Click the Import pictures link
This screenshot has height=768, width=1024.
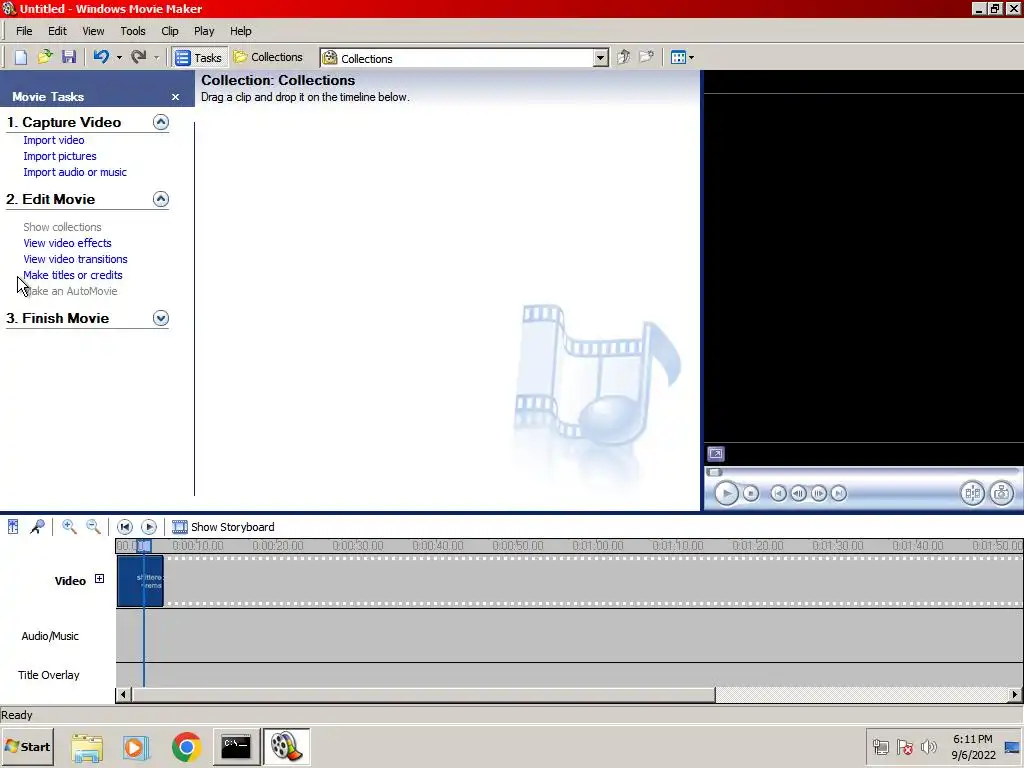[x=59, y=156]
